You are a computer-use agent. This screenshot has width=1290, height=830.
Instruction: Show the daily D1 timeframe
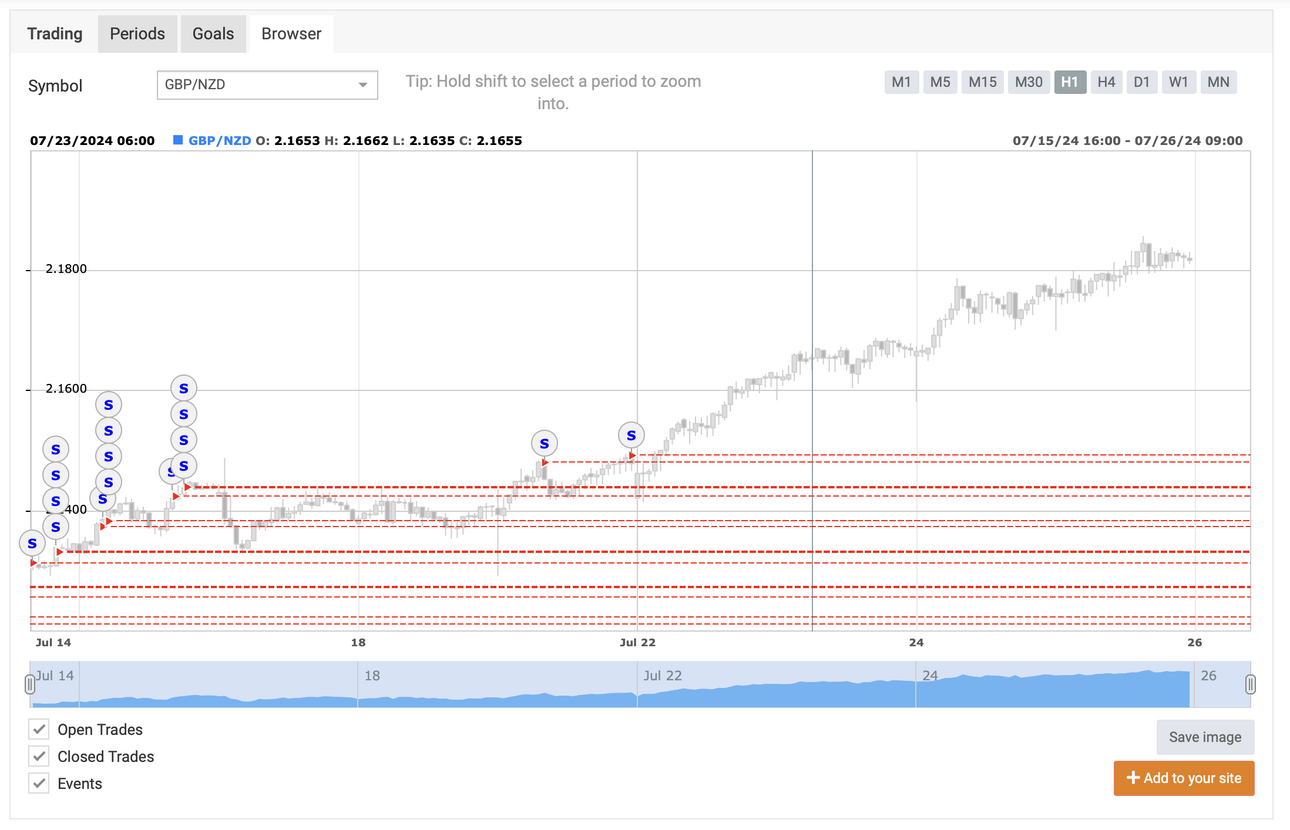(1142, 82)
